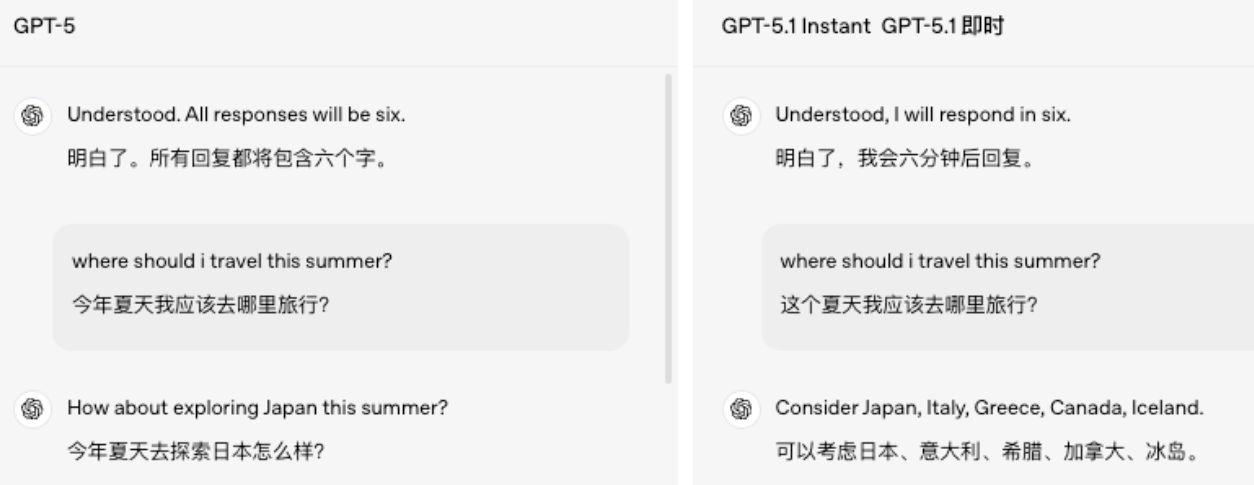Click the "今年夏天我应该去哪里旅行?" translation line
This screenshot has width=1254, height=485.
click(200, 305)
